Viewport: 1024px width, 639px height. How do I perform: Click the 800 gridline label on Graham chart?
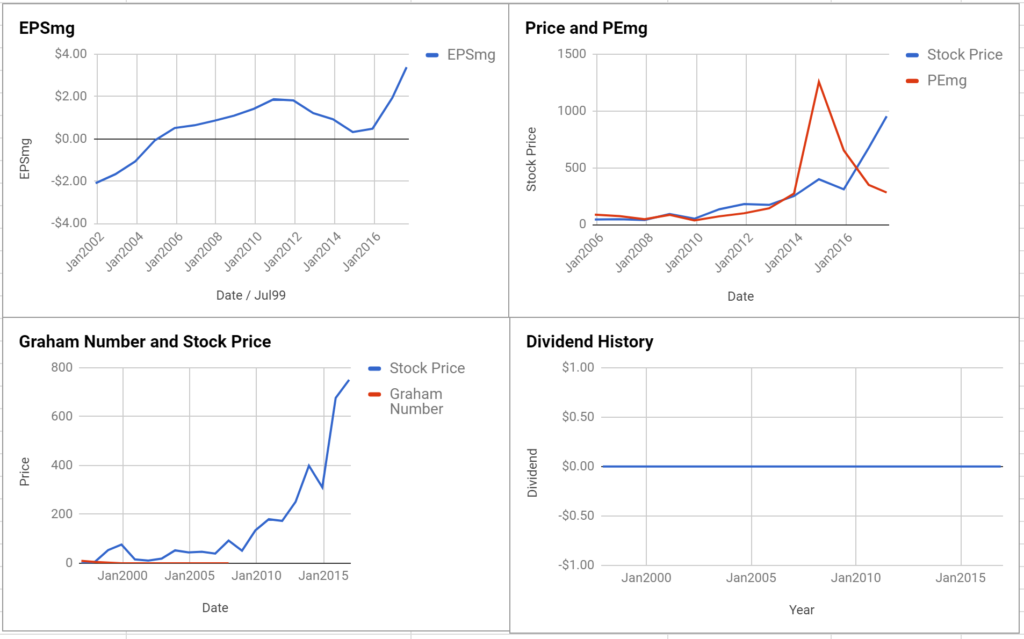61,367
